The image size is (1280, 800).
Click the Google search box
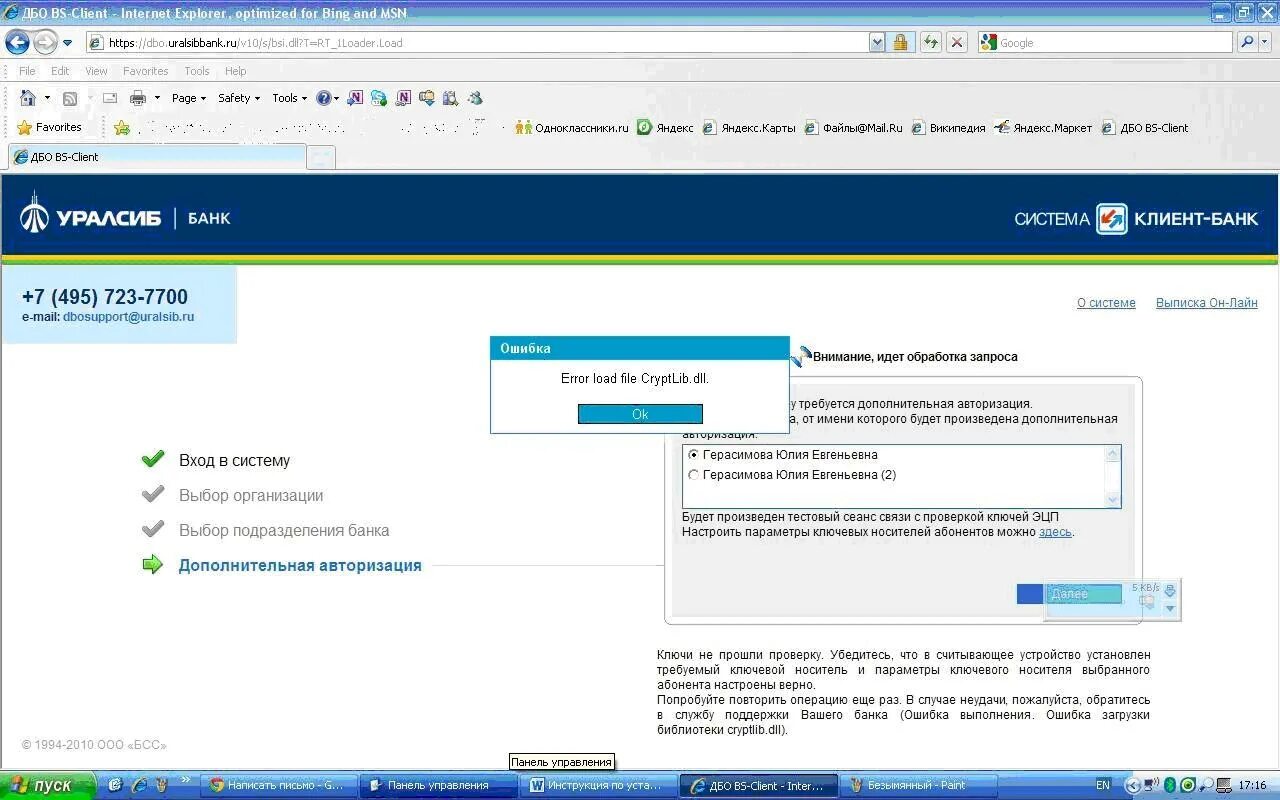coord(1105,43)
